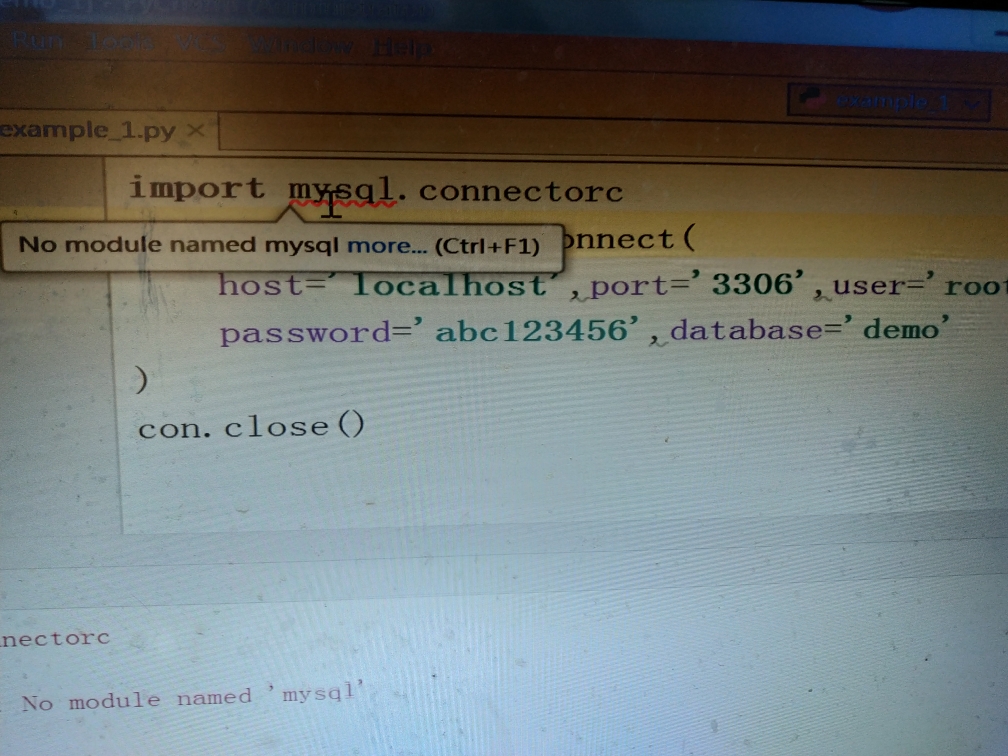This screenshot has height=756, width=1008.
Task: Click the 'more...' link in the tooltip
Action: 387,246
